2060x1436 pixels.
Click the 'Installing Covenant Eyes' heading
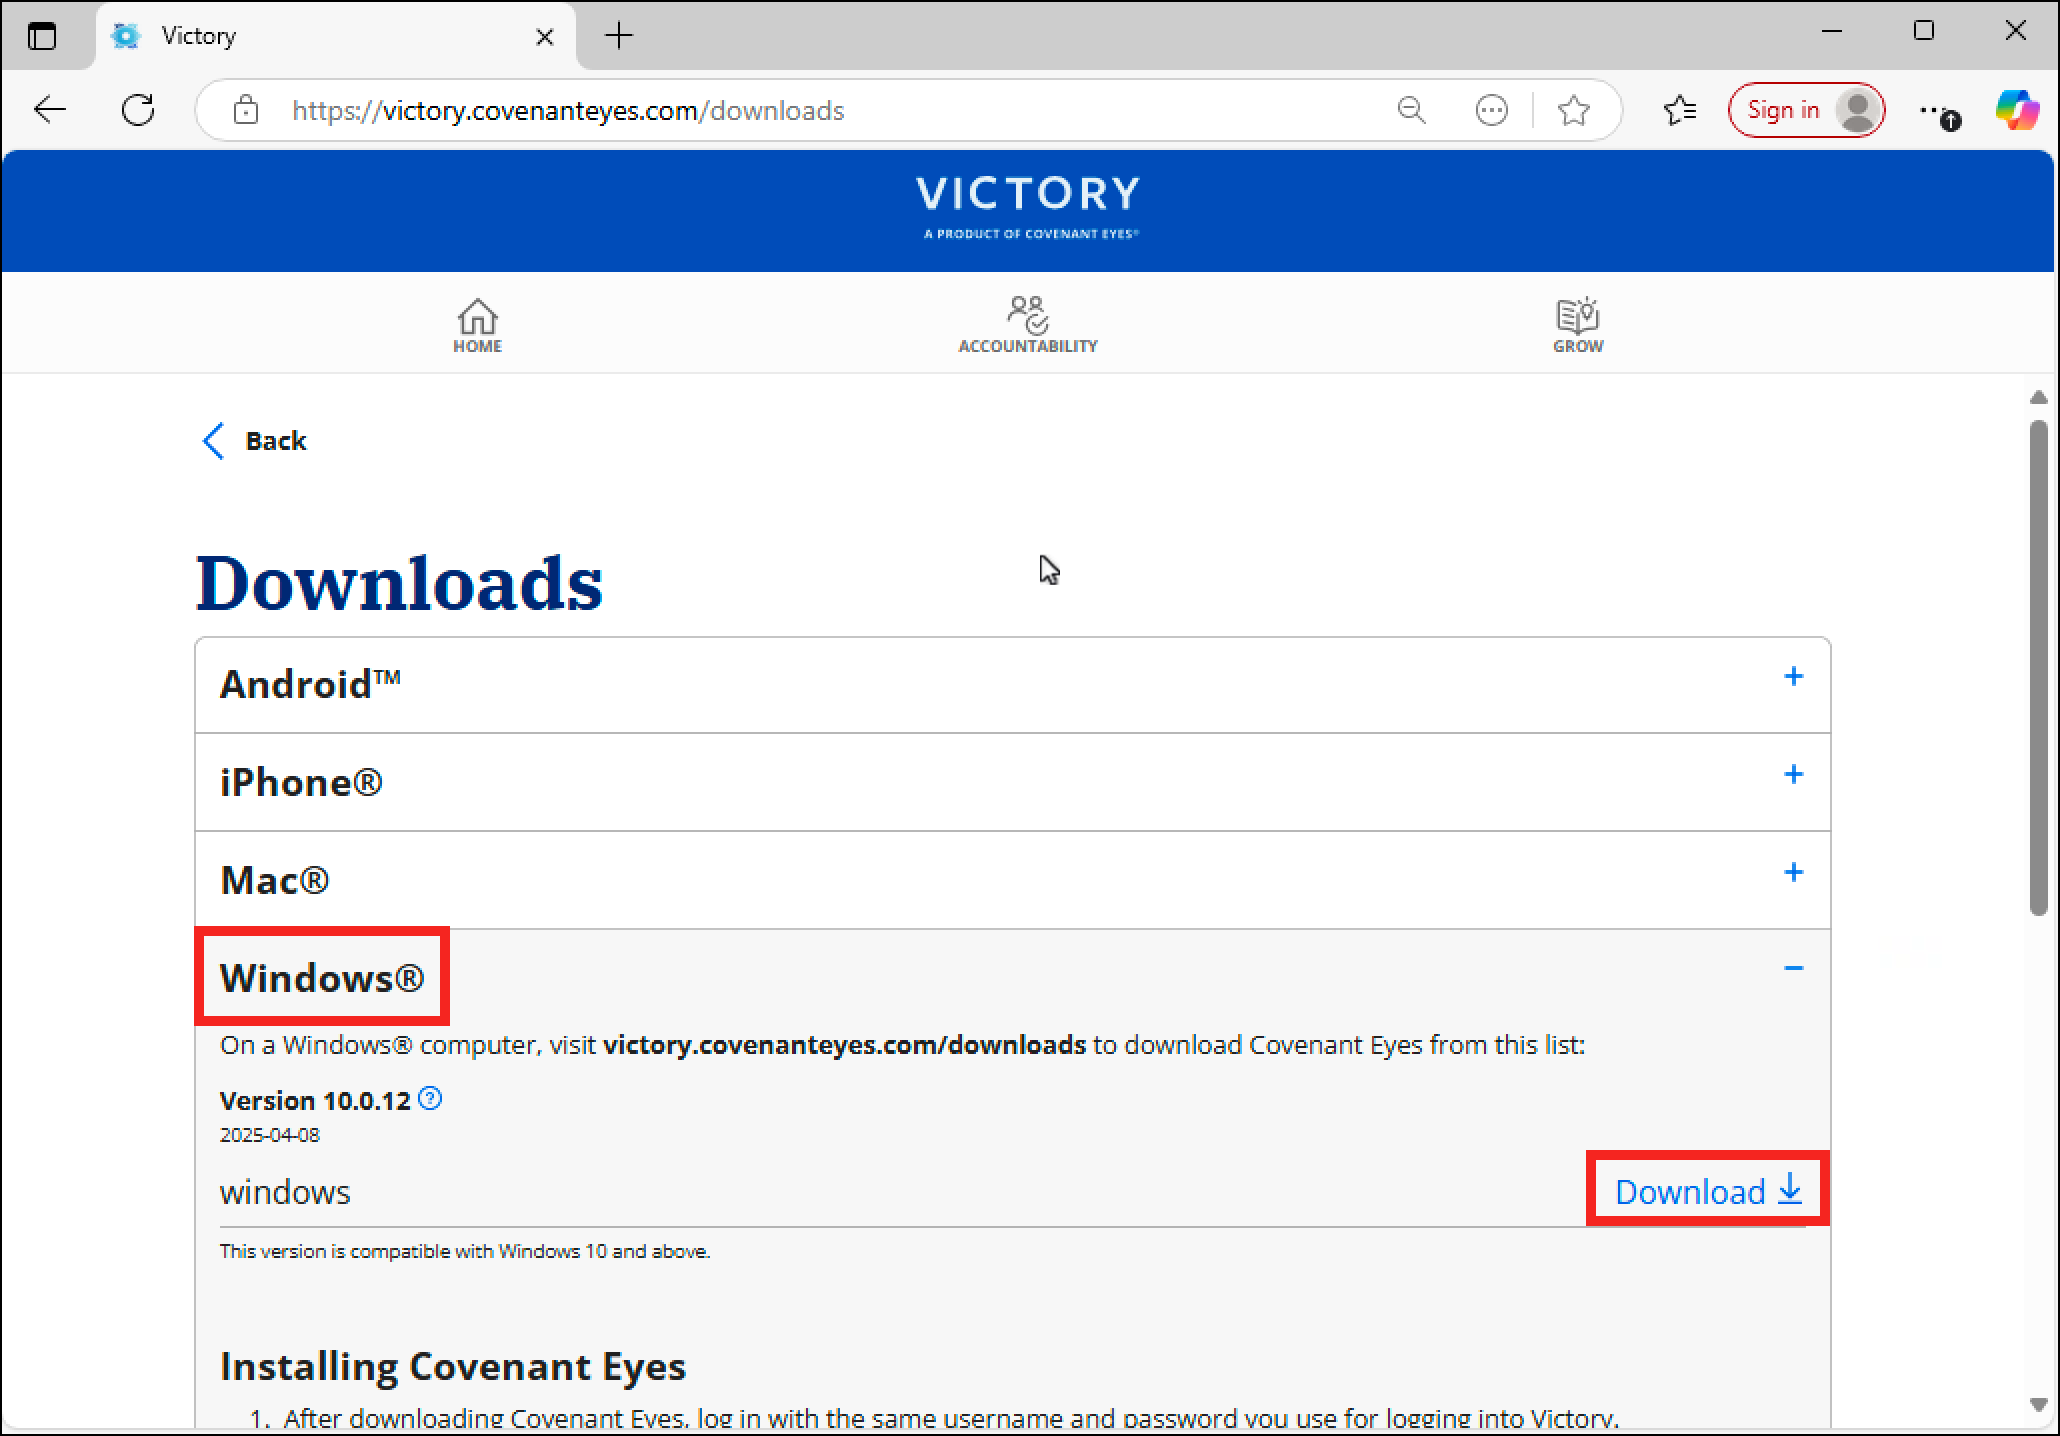pyautogui.click(x=453, y=1366)
